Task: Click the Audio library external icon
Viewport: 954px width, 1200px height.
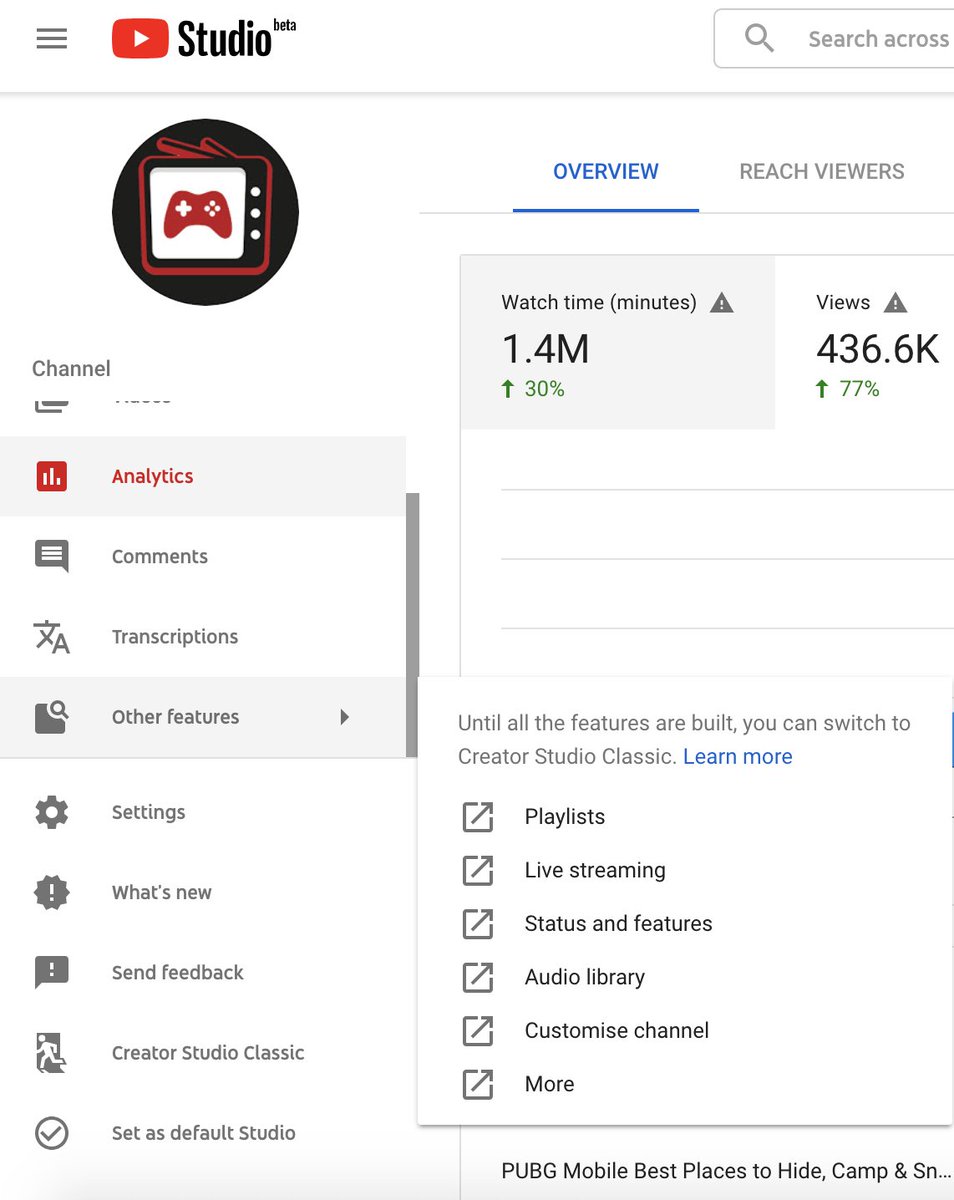Action: (478, 977)
